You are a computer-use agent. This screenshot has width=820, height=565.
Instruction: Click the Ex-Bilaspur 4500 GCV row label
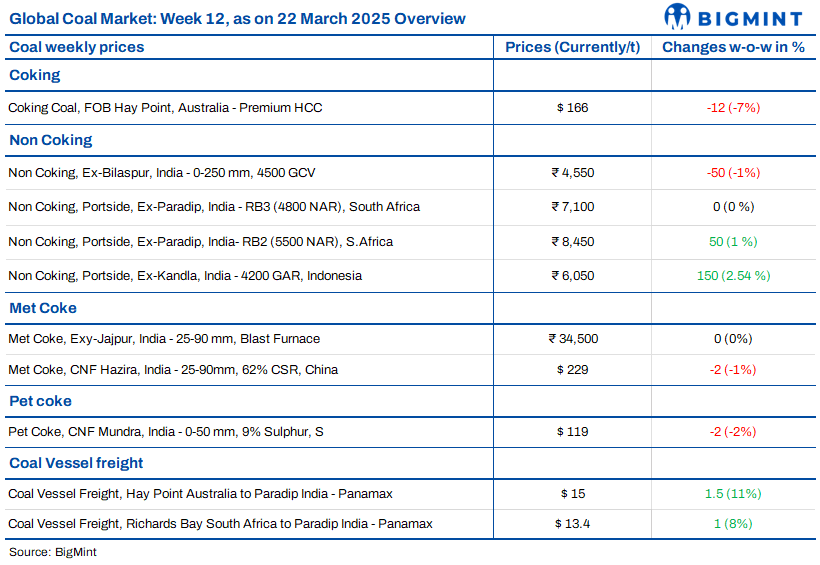(162, 172)
